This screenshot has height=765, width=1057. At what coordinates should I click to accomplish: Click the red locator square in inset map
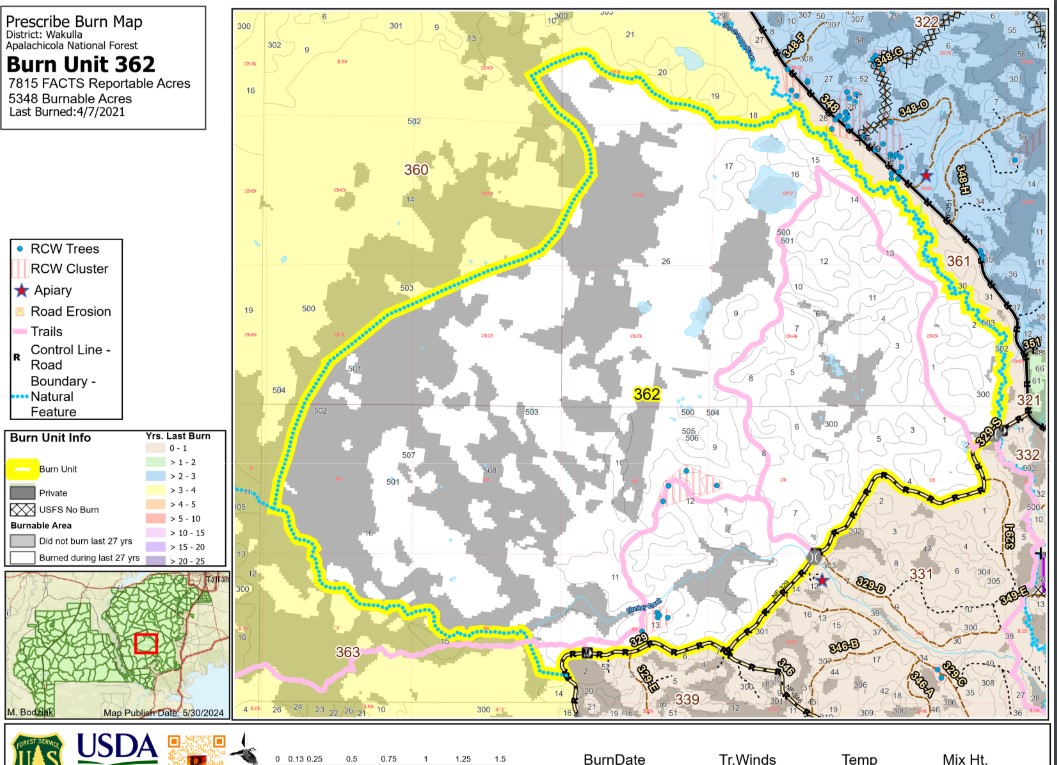pyautogui.click(x=146, y=643)
